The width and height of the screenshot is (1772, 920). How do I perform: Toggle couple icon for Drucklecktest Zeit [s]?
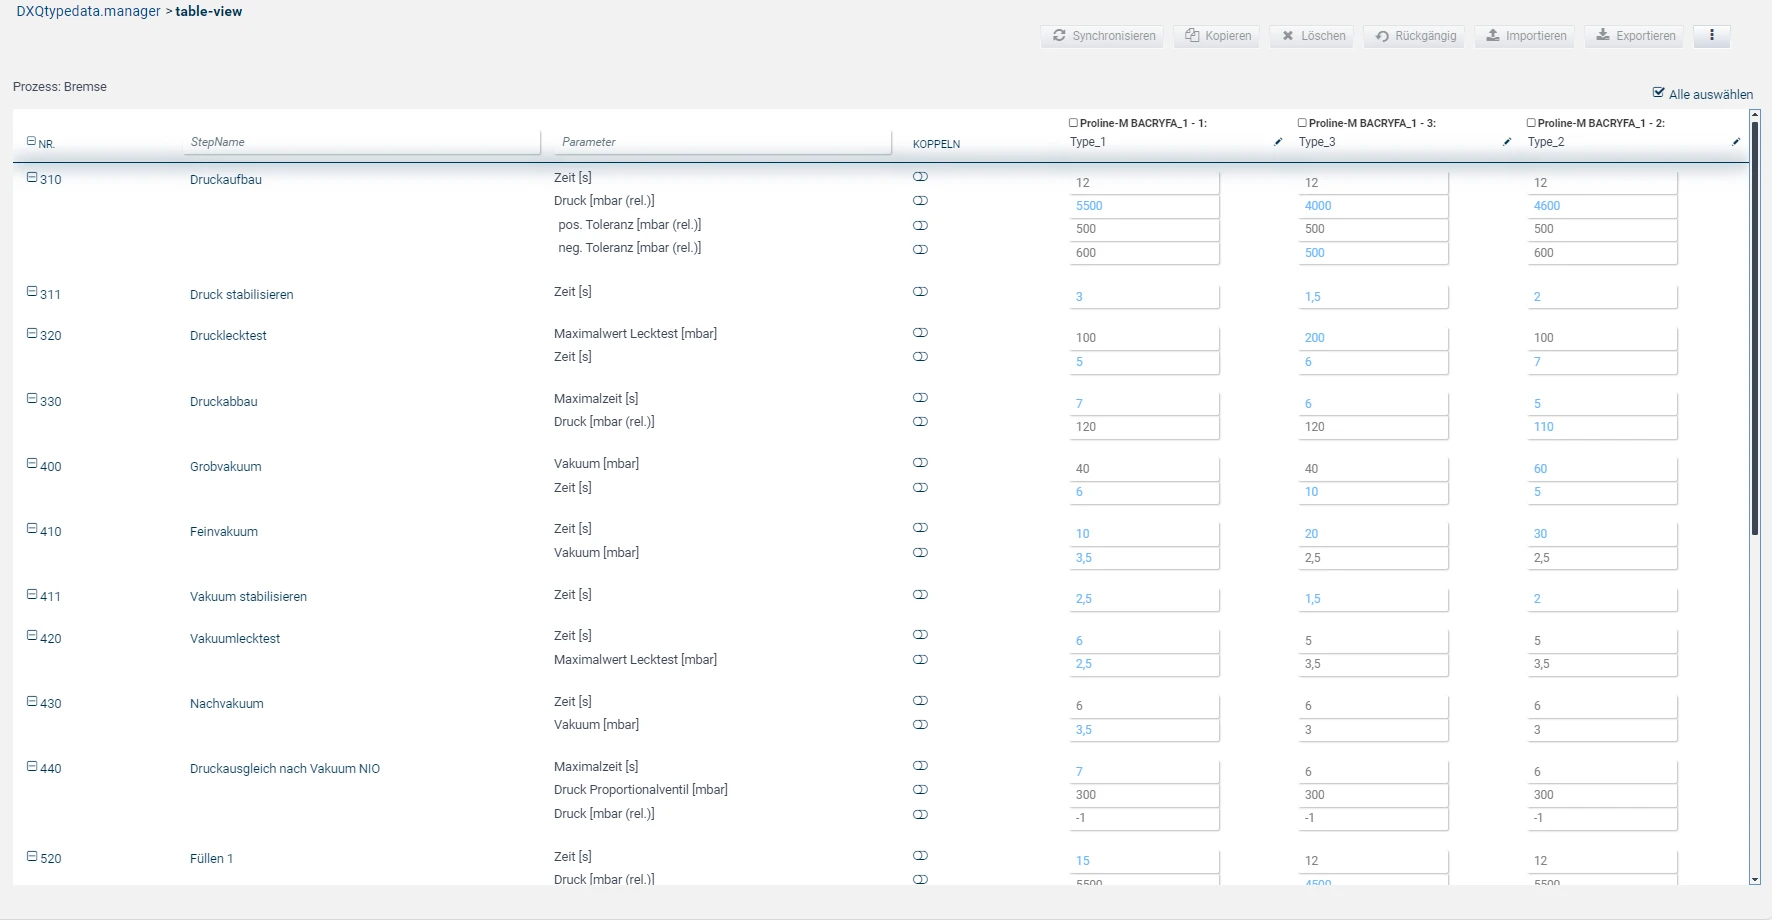[x=920, y=357]
